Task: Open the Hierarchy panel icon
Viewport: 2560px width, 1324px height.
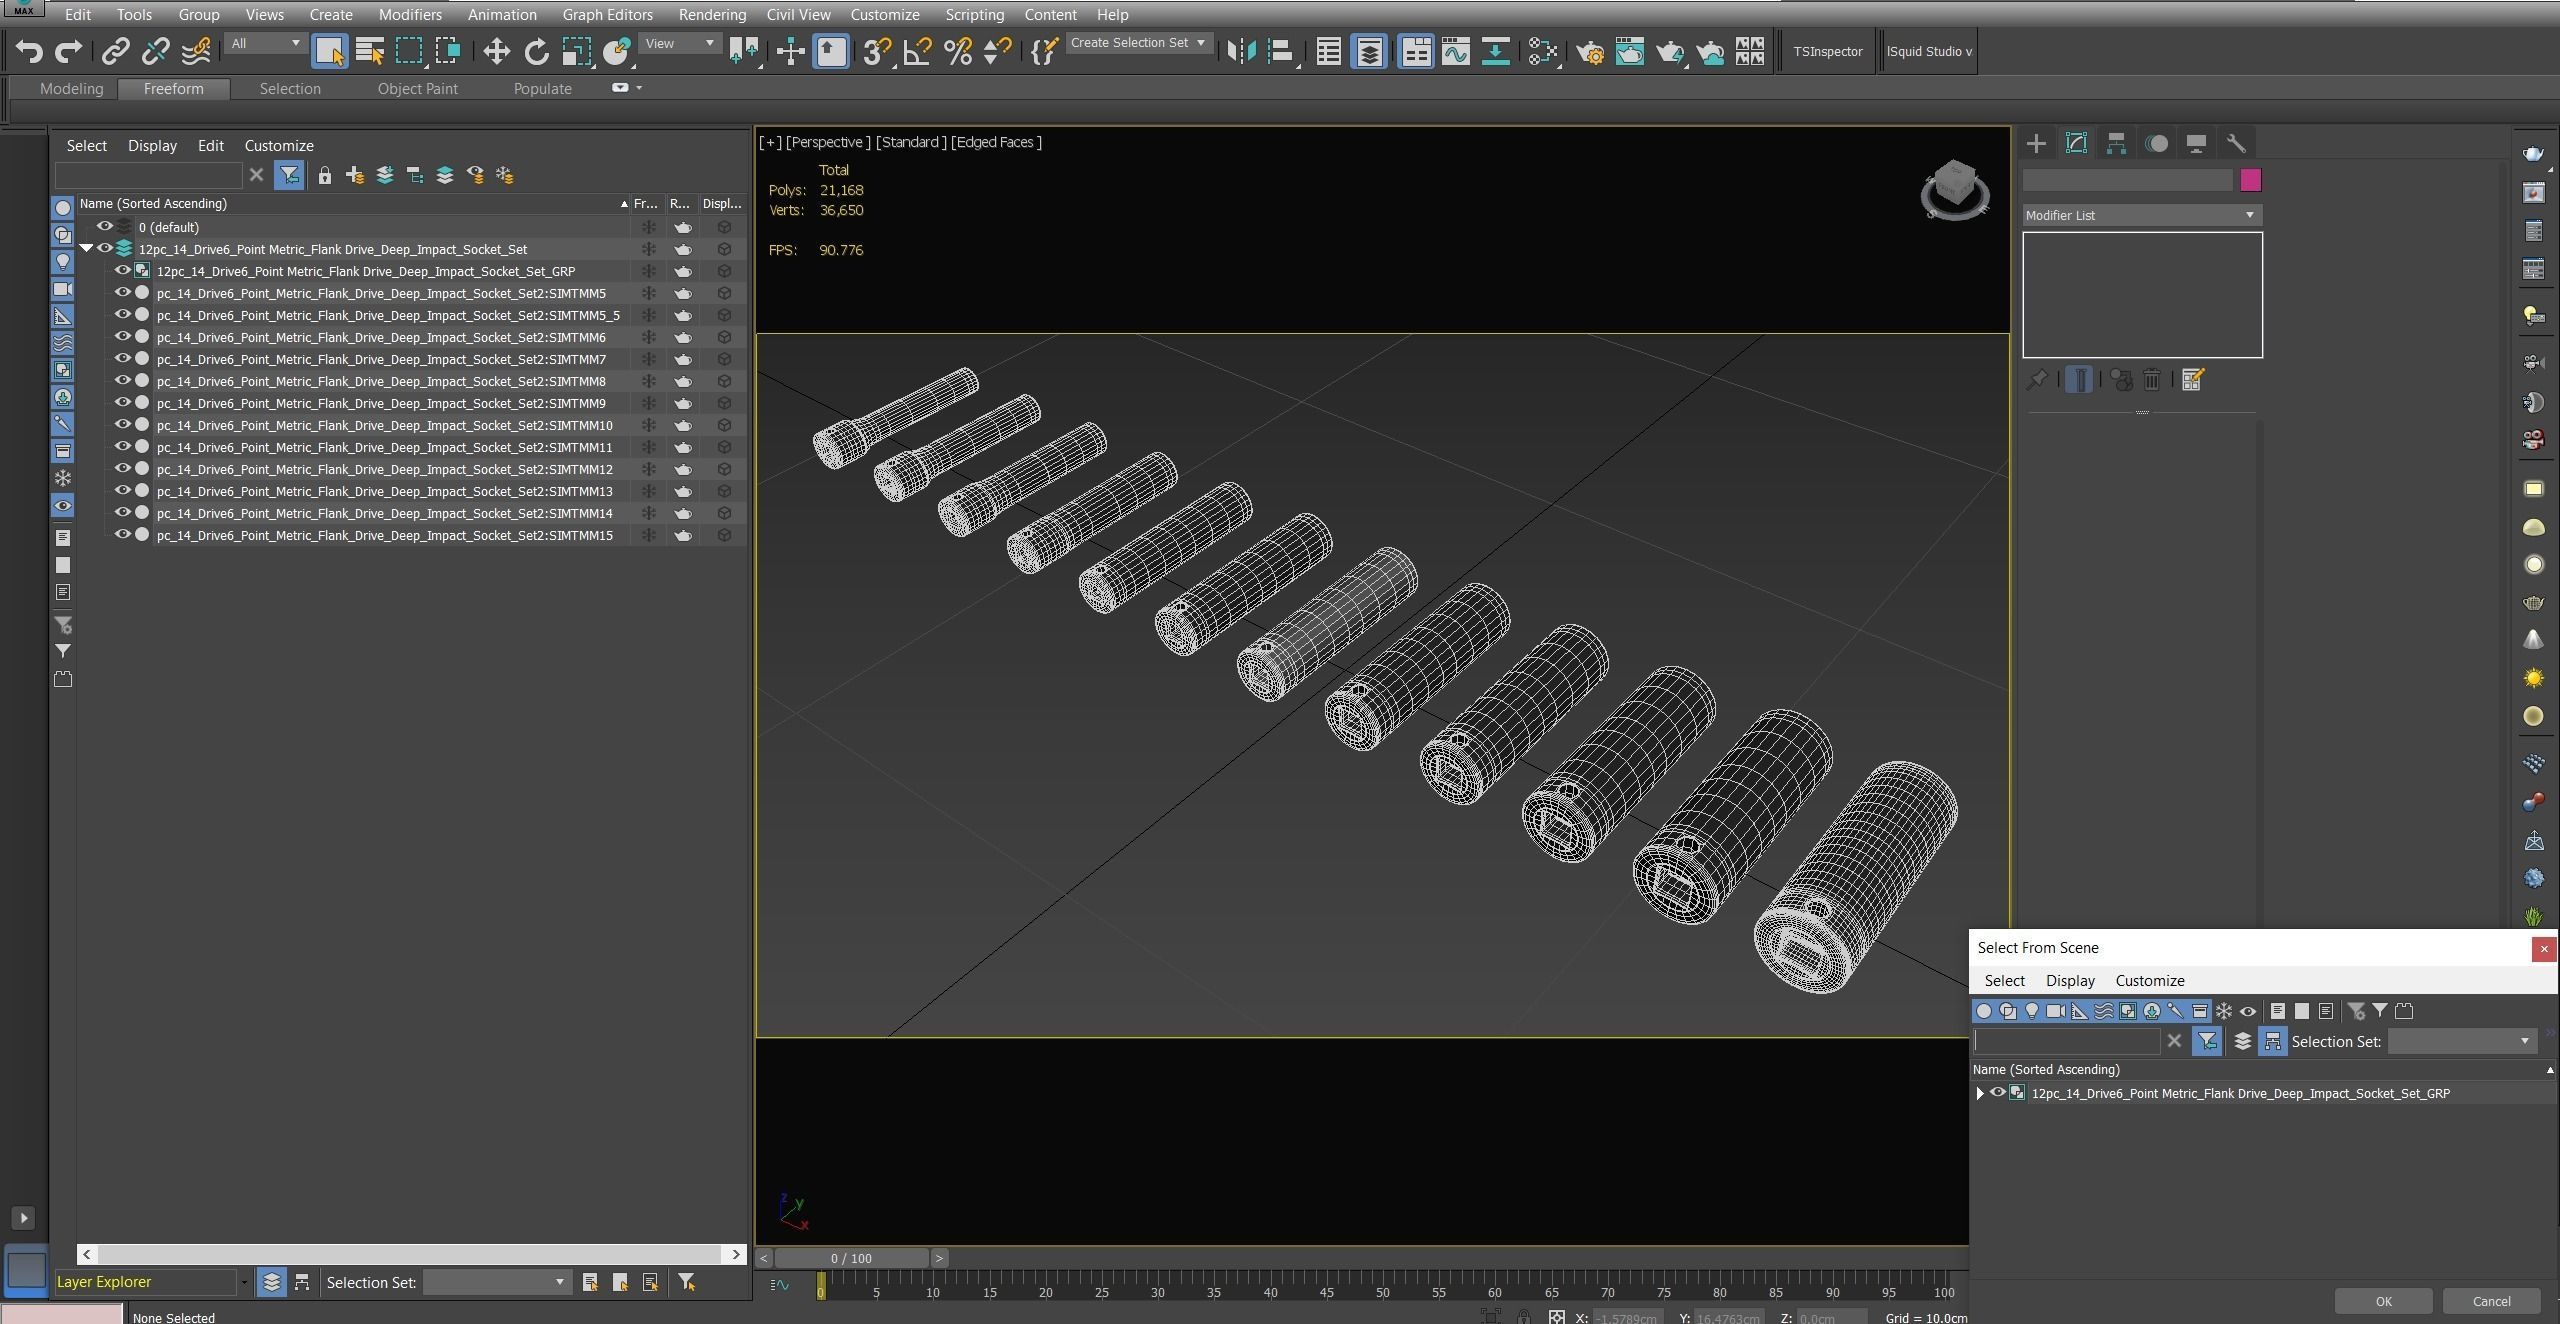Action: tap(2116, 143)
